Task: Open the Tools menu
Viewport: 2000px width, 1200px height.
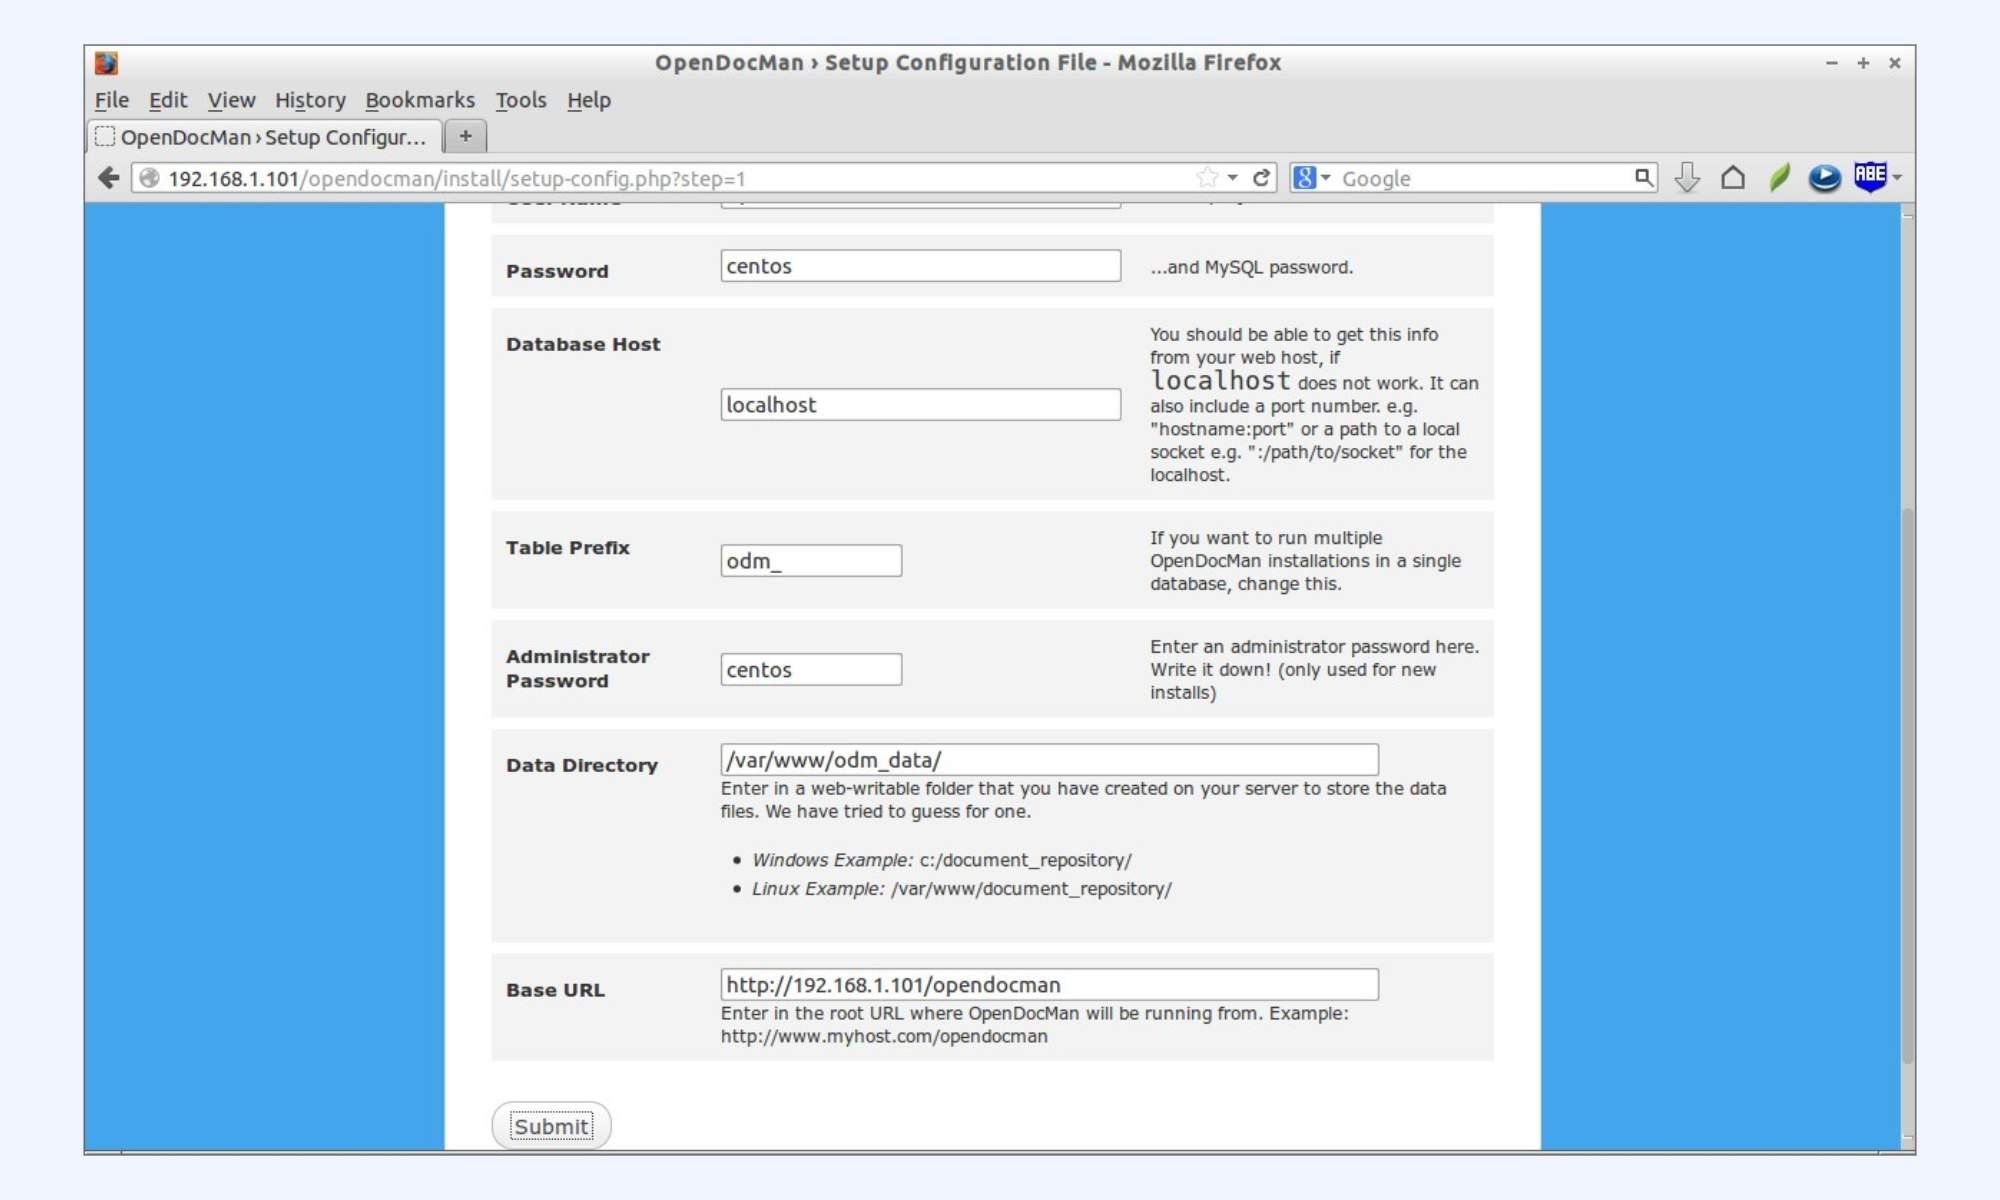Action: pyautogui.click(x=521, y=100)
